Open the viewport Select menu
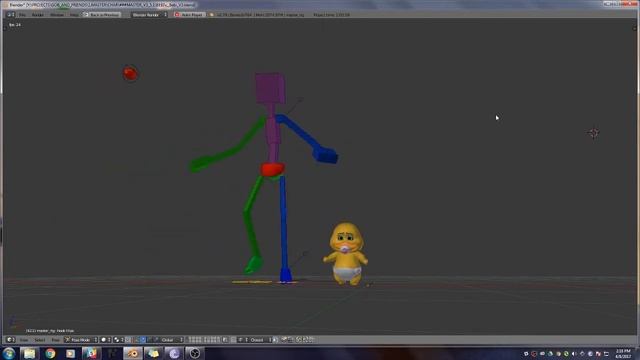 (x=40, y=340)
